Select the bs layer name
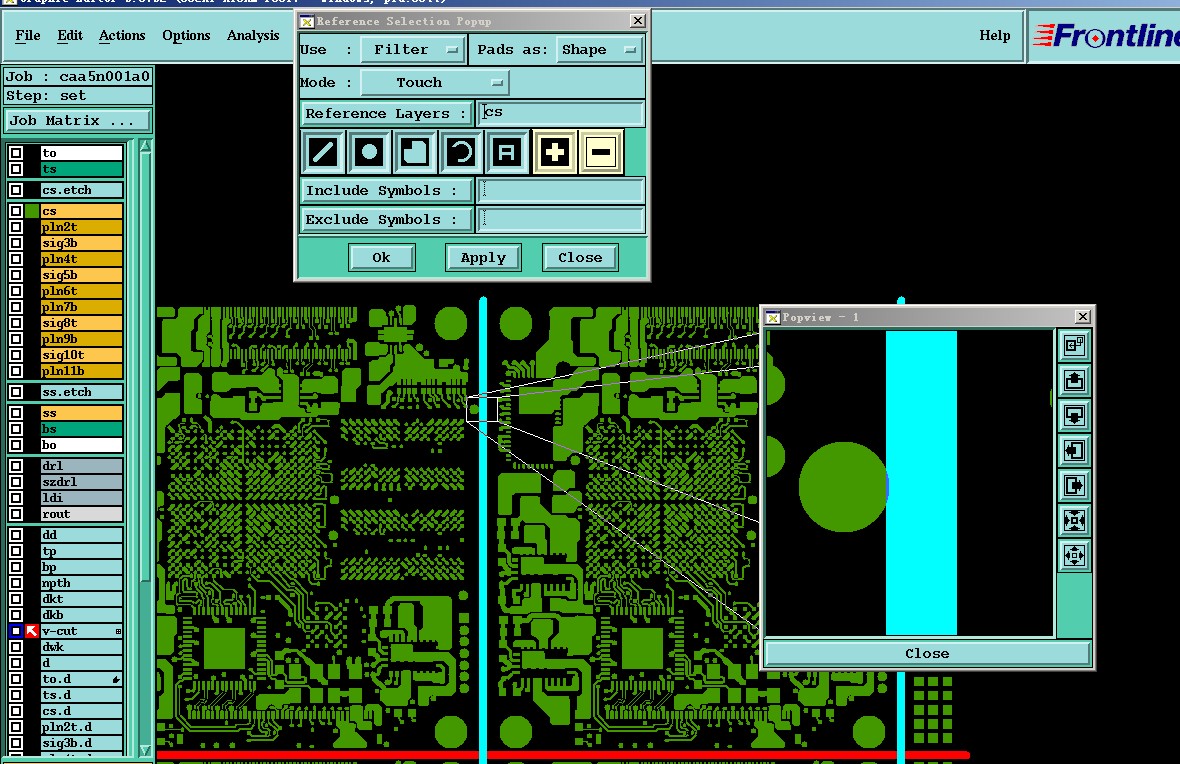The height and width of the screenshot is (764, 1180). pos(81,429)
